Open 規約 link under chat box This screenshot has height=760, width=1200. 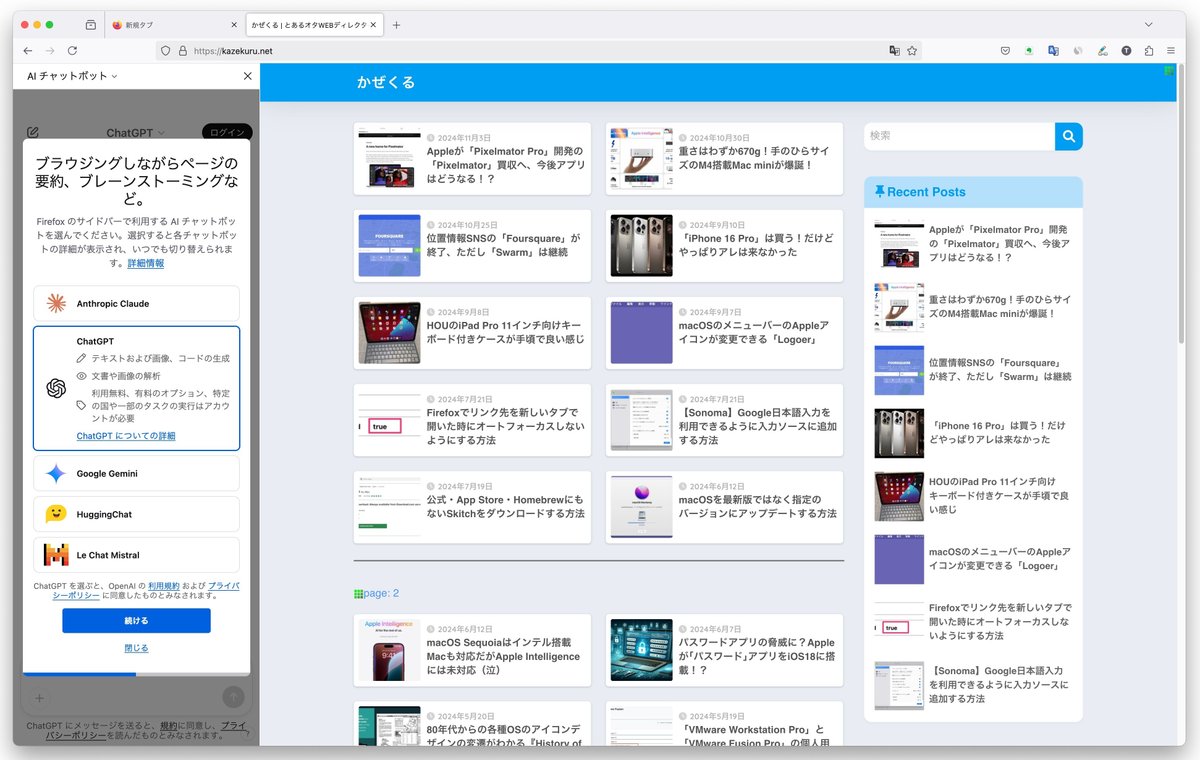(x=169, y=726)
